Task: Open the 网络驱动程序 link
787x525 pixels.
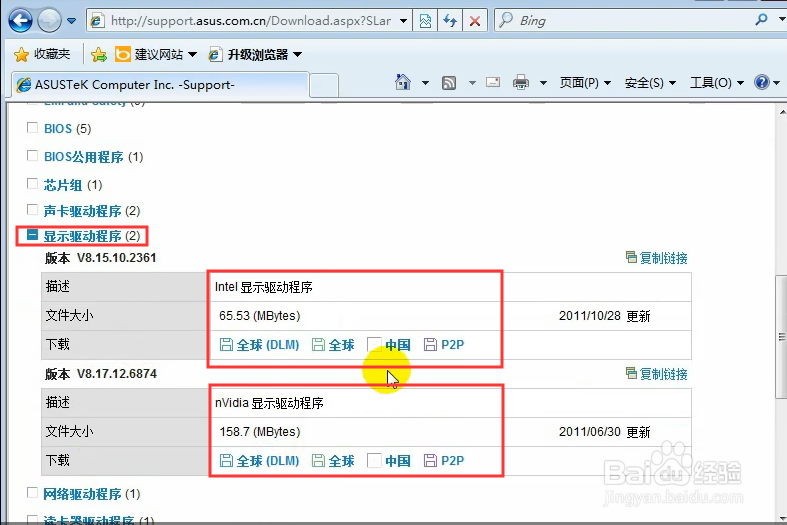Action: tap(82, 494)
